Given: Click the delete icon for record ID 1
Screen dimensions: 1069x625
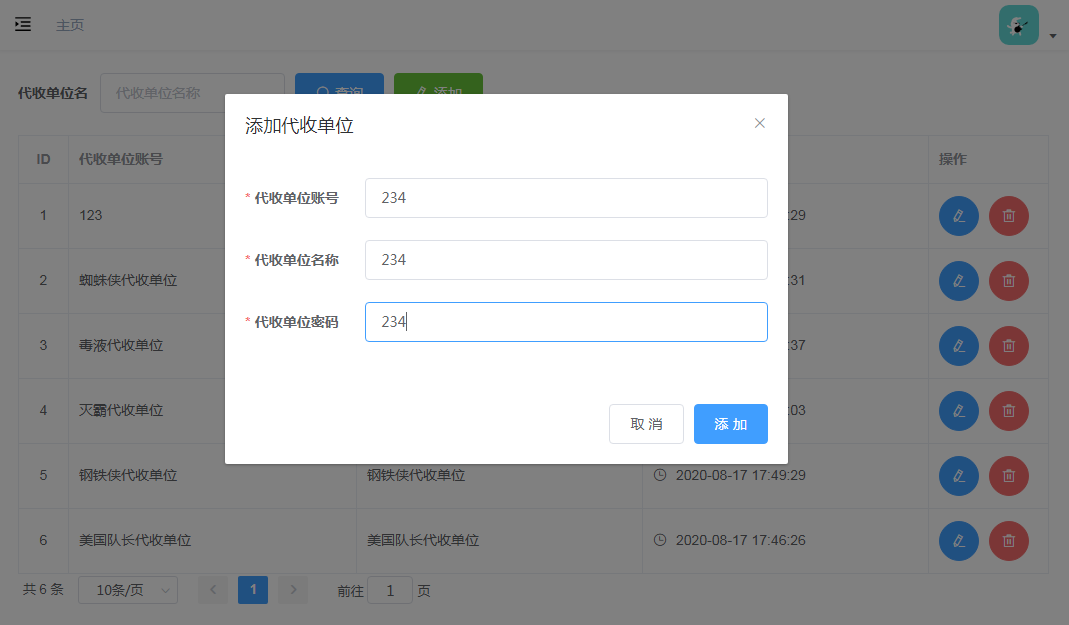Looking at the screenshot, I should pos(1008,215).
